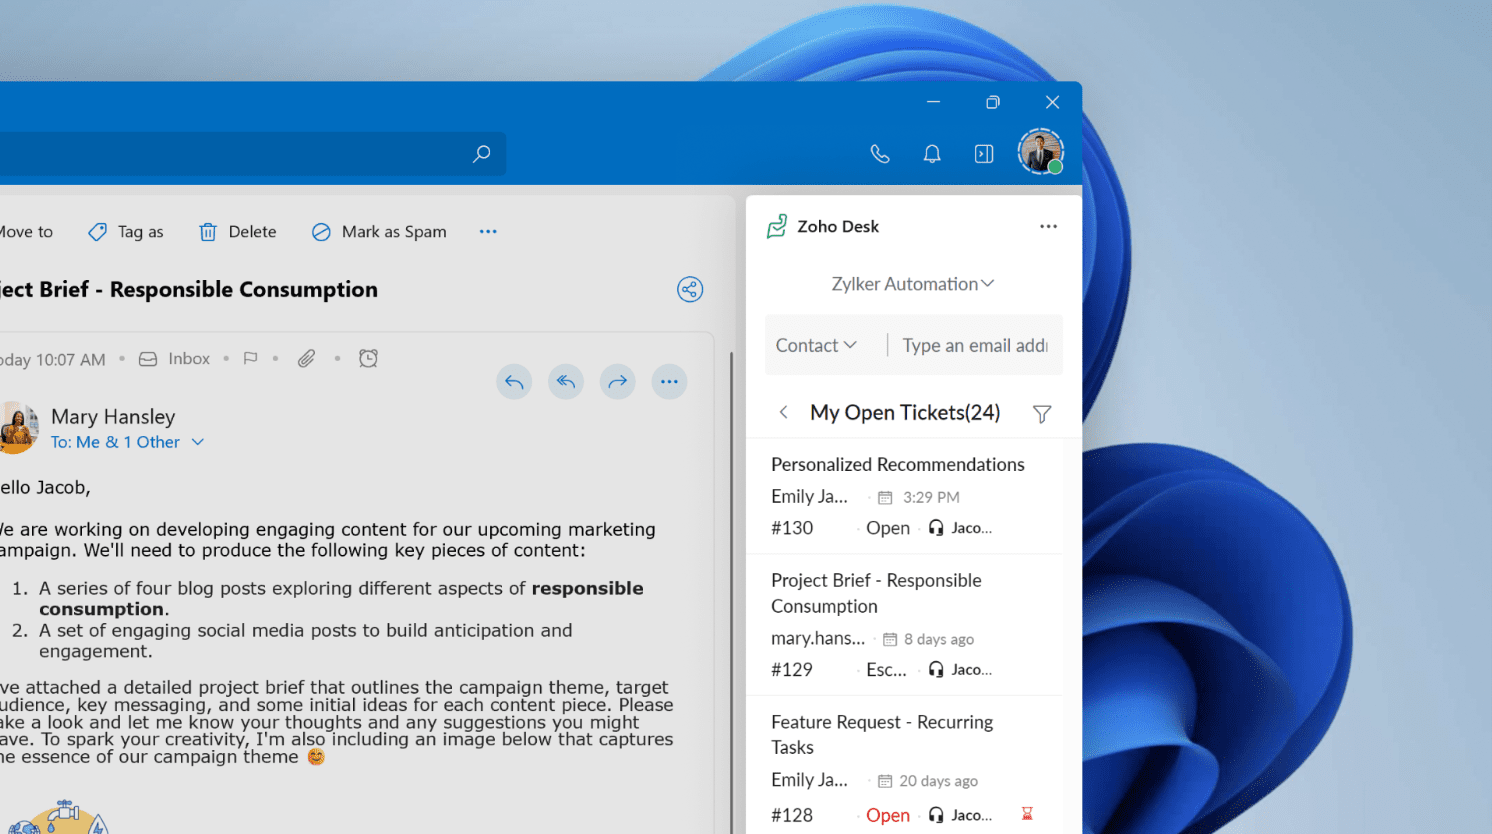Mark the email as Spam
The width and height of the screenshot is (1492, 834).
tap(379, 232)
